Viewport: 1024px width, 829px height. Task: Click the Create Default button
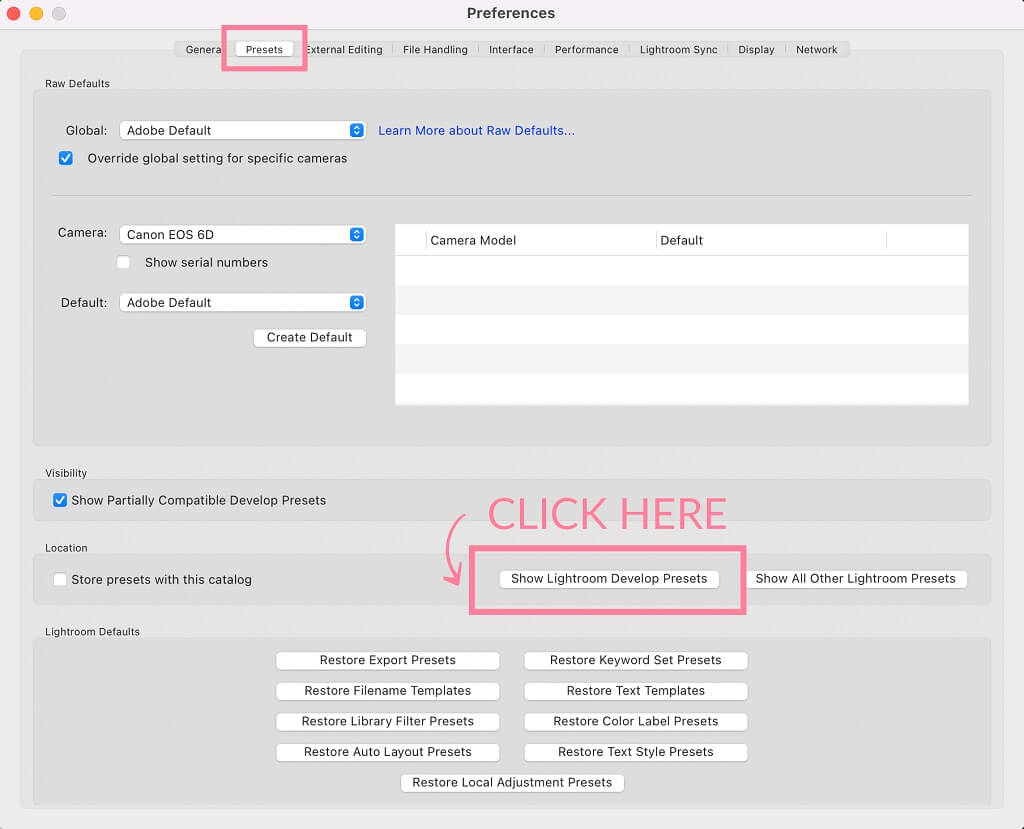tap(310, 338)
